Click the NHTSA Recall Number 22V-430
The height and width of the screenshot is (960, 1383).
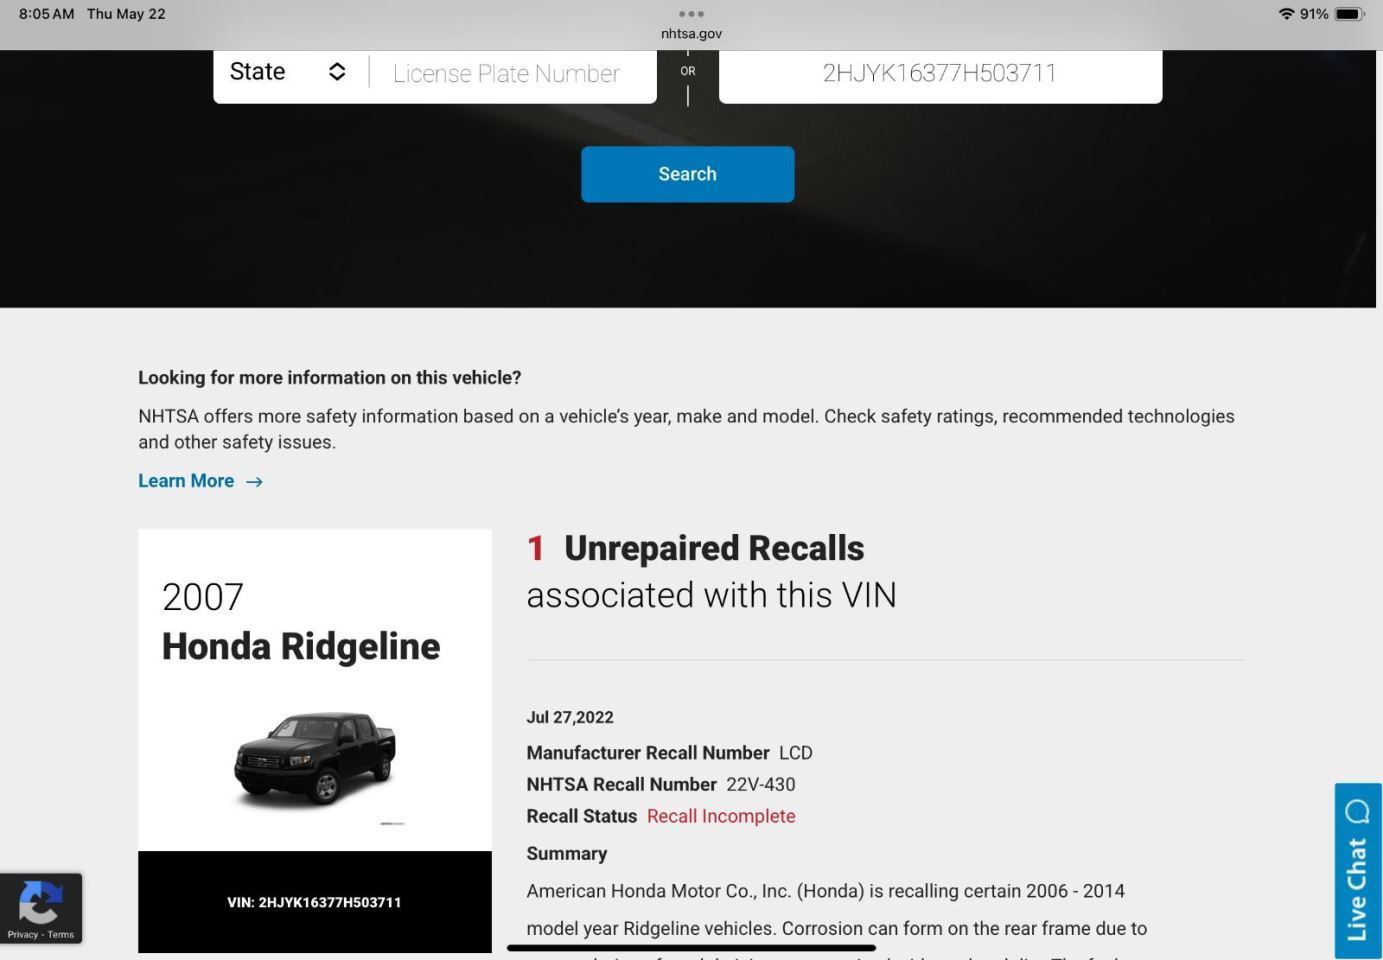point(761,785)
